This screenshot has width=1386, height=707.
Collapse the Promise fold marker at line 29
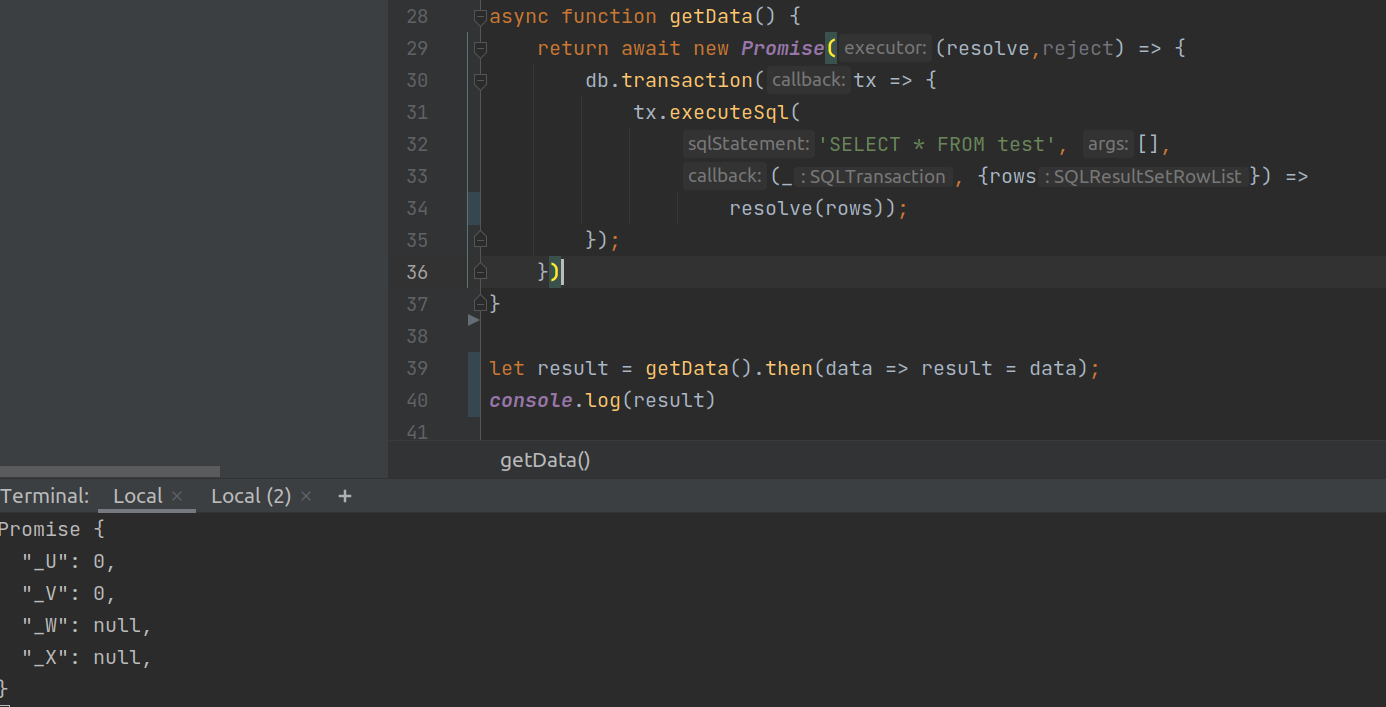(x=480, y=48)
